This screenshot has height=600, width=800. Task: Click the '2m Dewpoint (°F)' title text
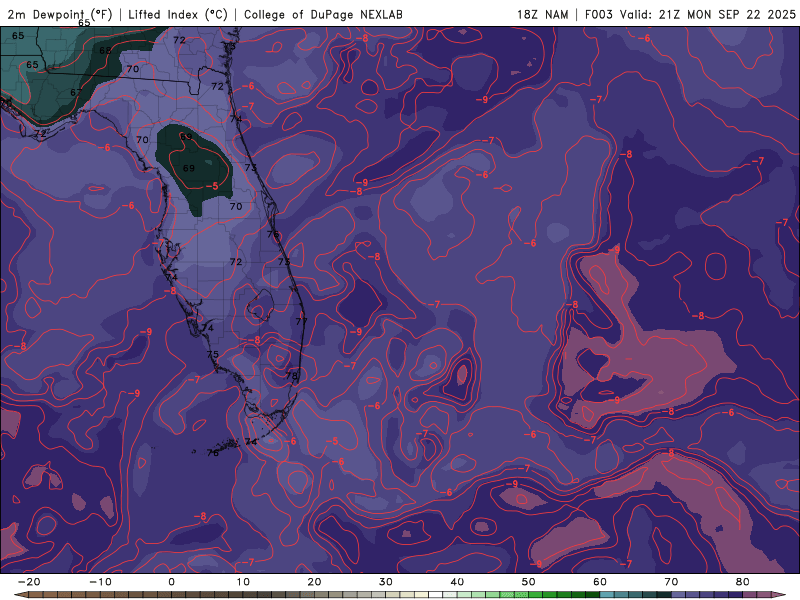tap(60, 14)
